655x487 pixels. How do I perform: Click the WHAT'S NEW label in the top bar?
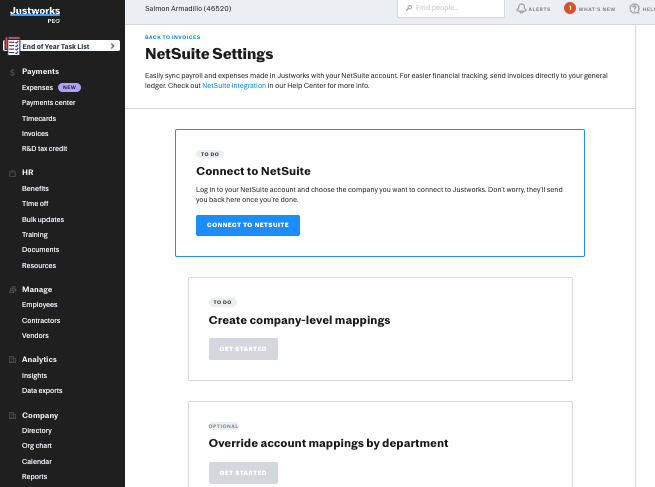[597, 9]
